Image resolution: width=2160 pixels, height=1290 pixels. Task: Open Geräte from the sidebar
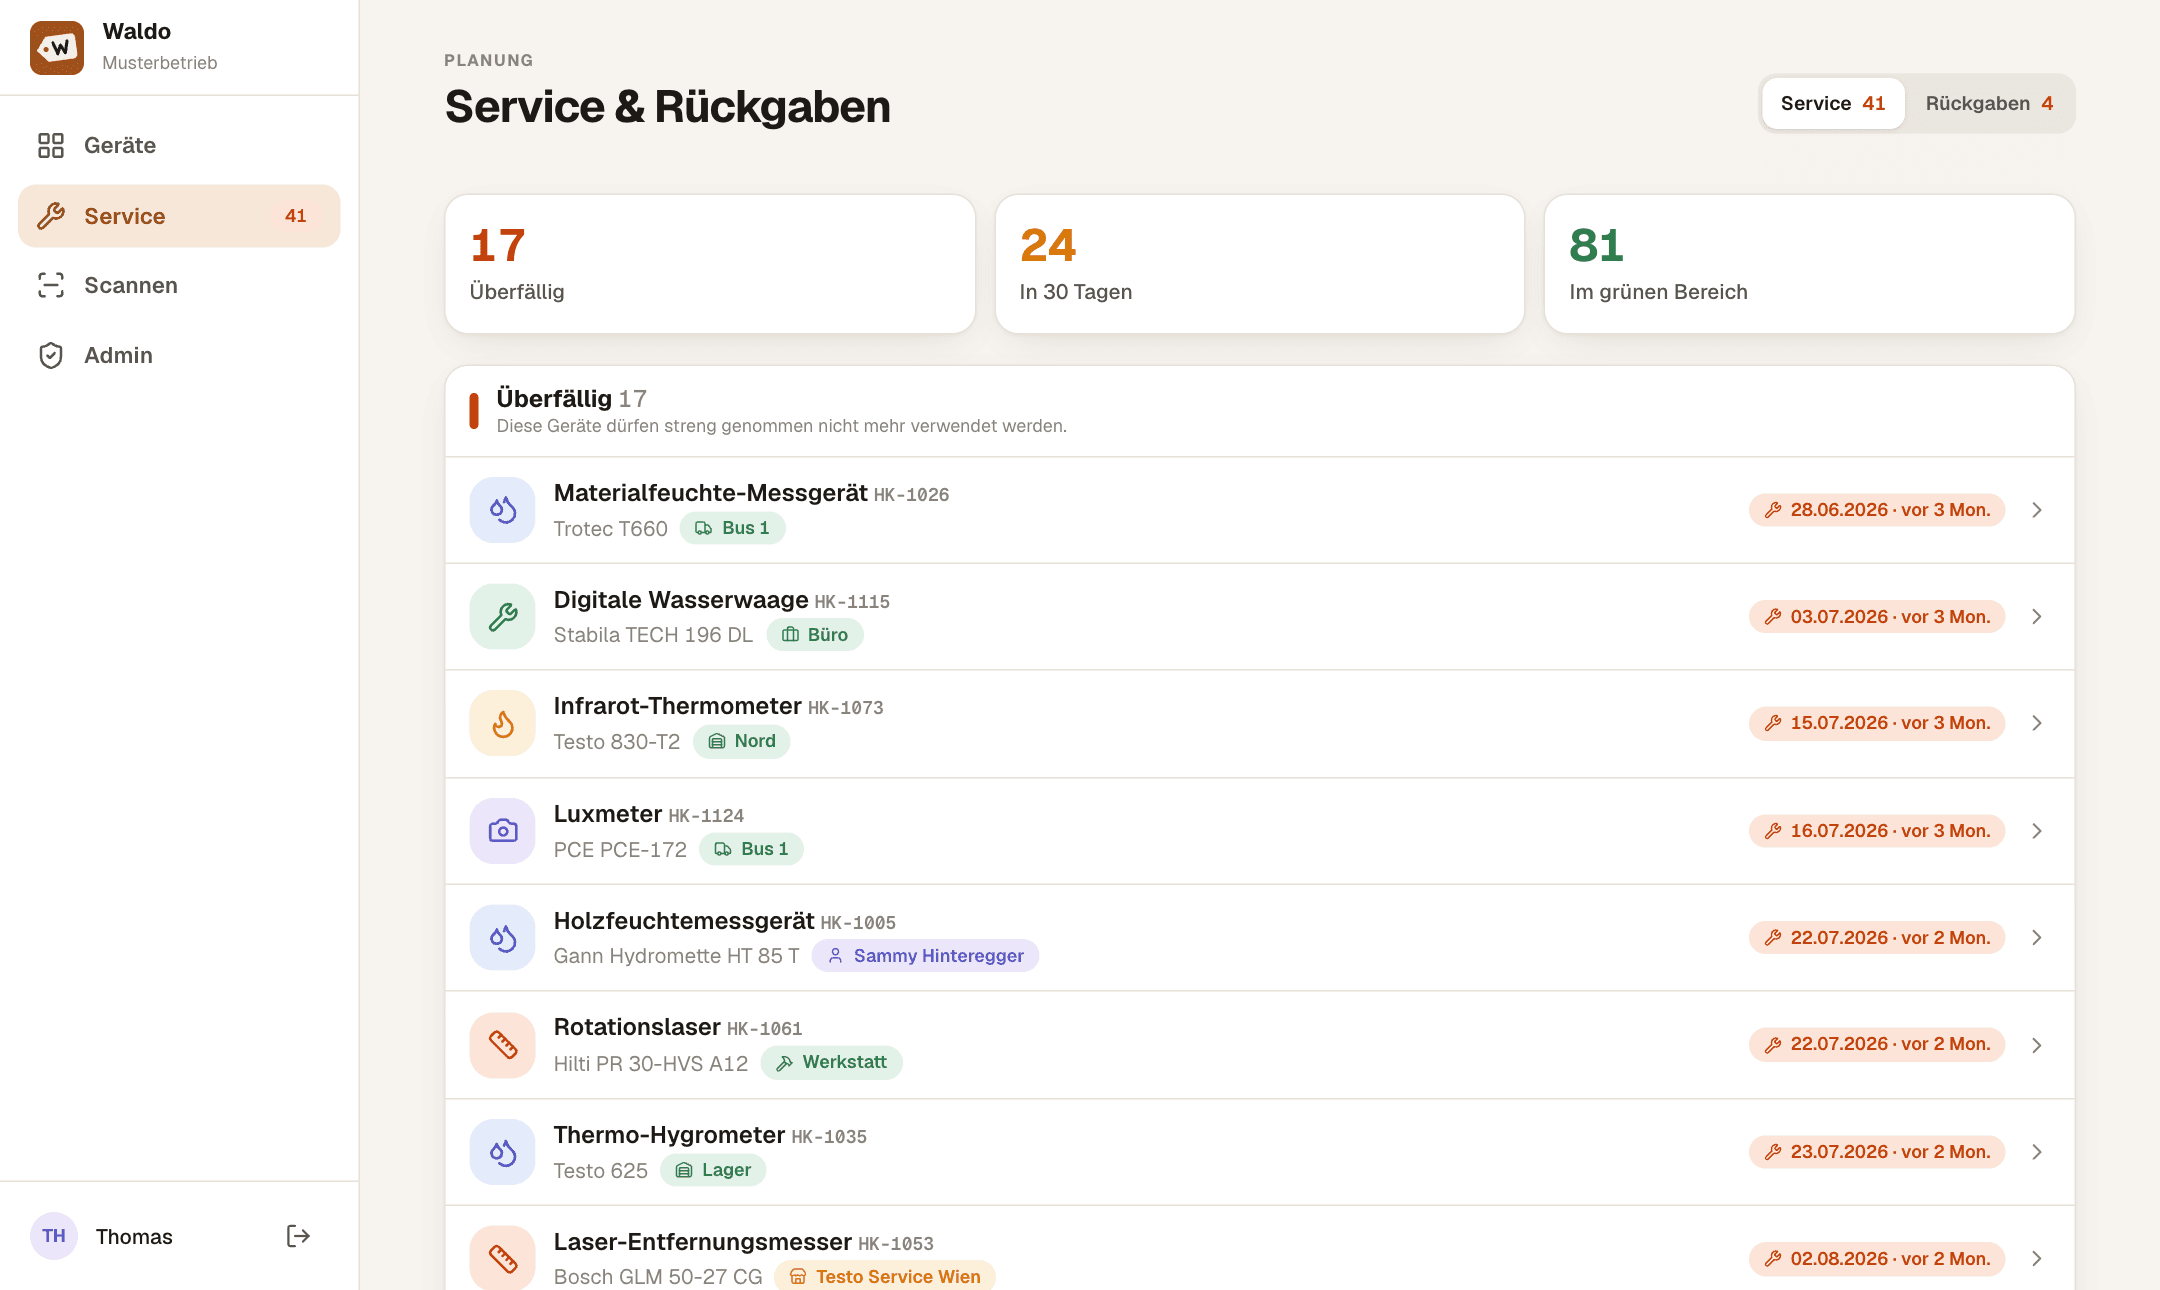click(x=179, y=146)
